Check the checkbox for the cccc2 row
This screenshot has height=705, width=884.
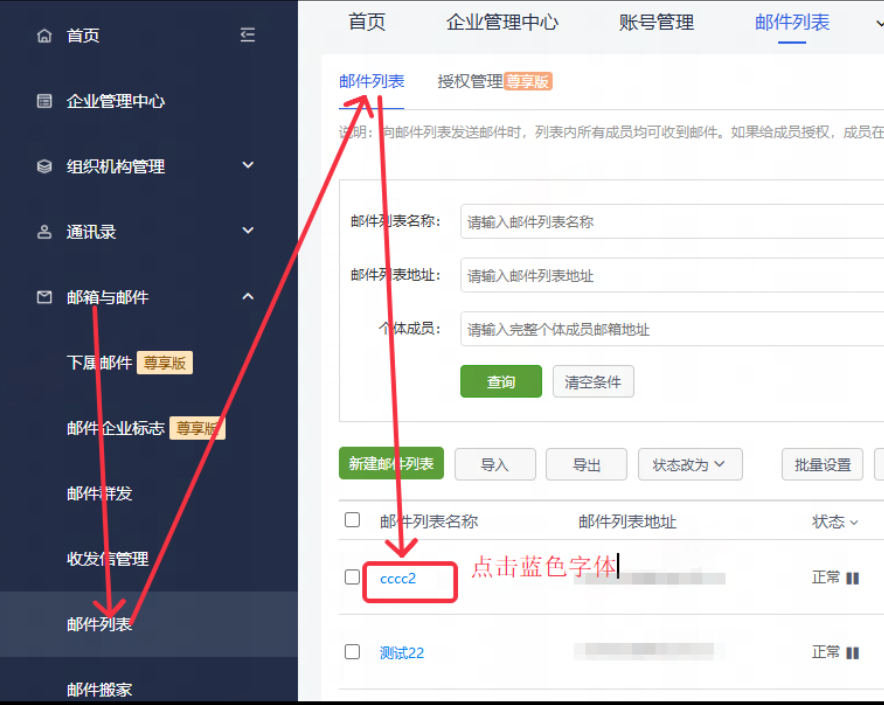(352, 578)
